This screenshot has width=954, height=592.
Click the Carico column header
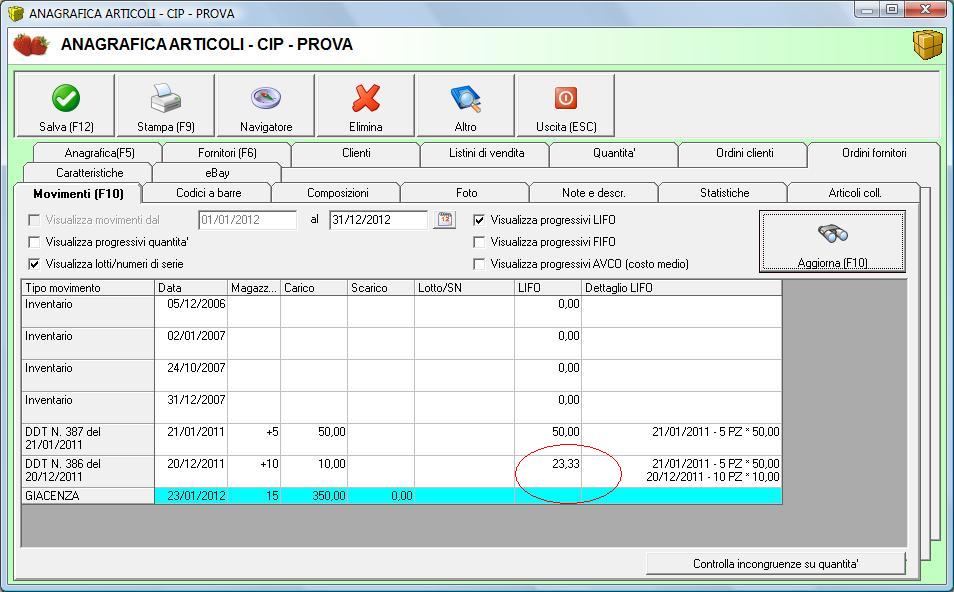tap(314, 288)
